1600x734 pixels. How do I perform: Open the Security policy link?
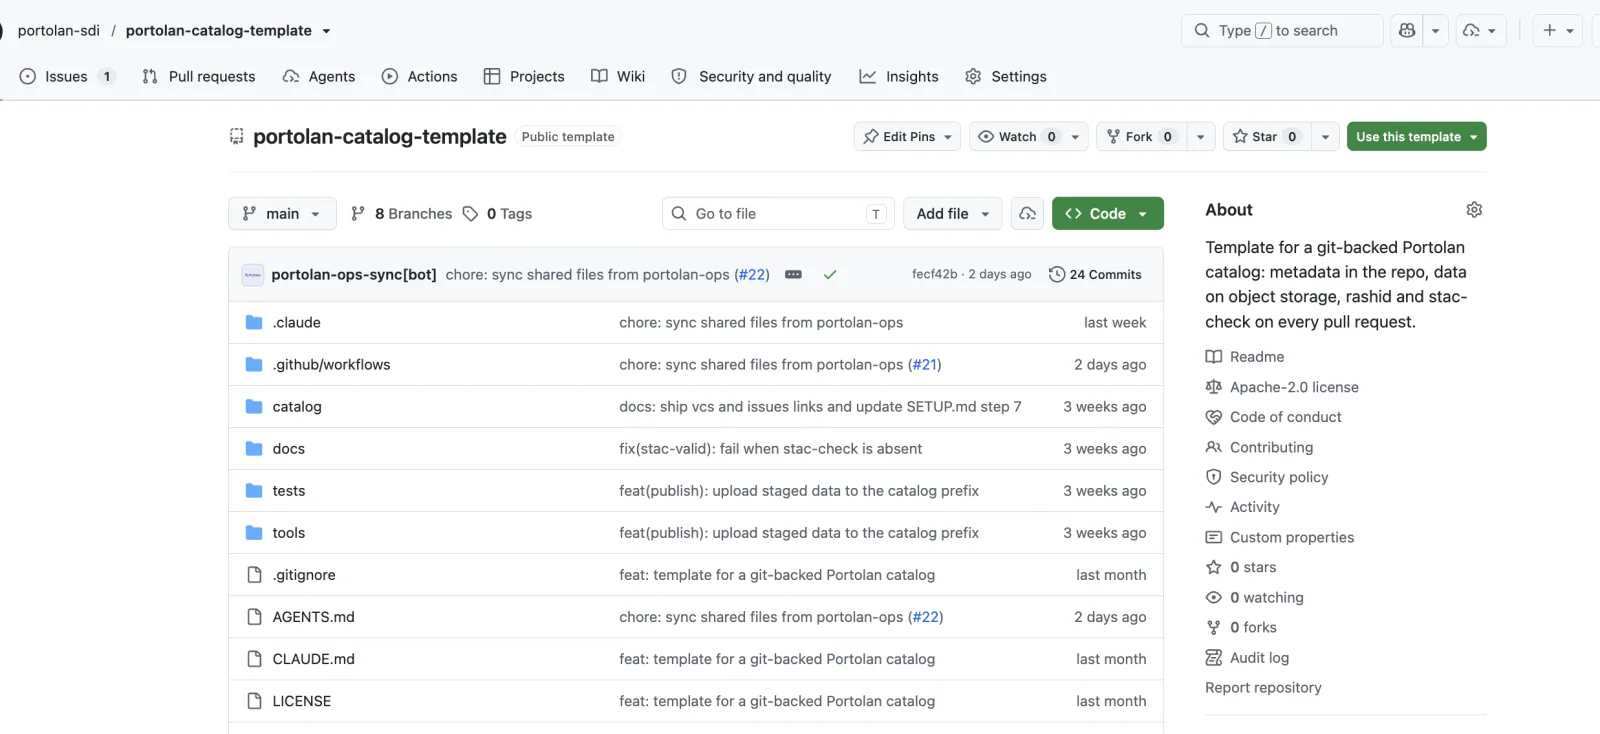[1267, 477]
